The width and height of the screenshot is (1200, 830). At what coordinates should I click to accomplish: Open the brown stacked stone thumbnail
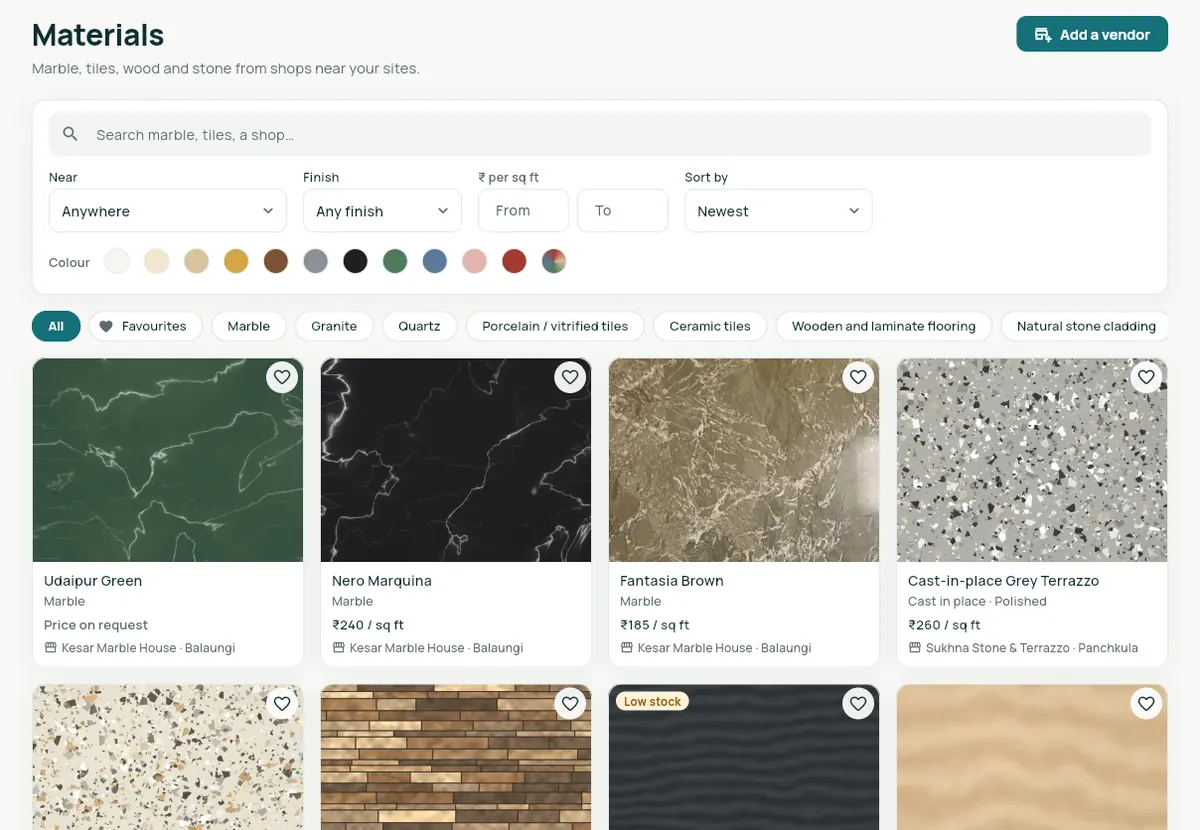click(456, 757)
